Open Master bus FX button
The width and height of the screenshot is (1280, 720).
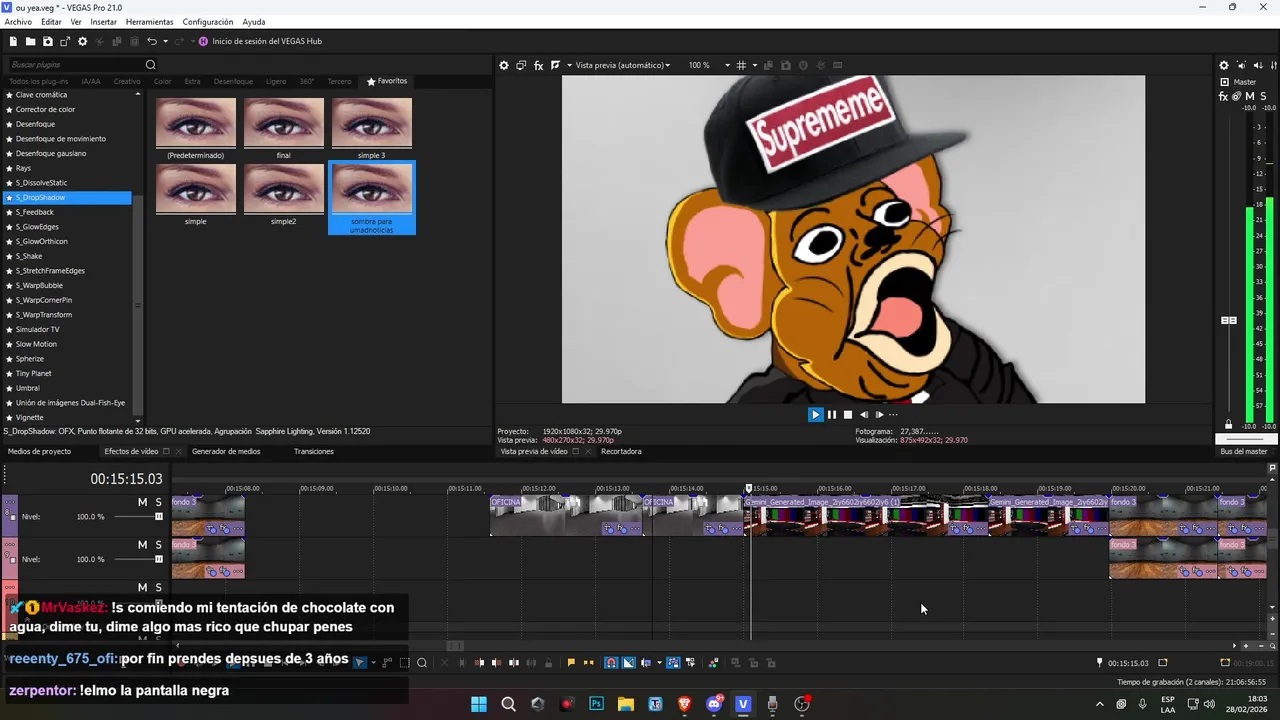1224,96
